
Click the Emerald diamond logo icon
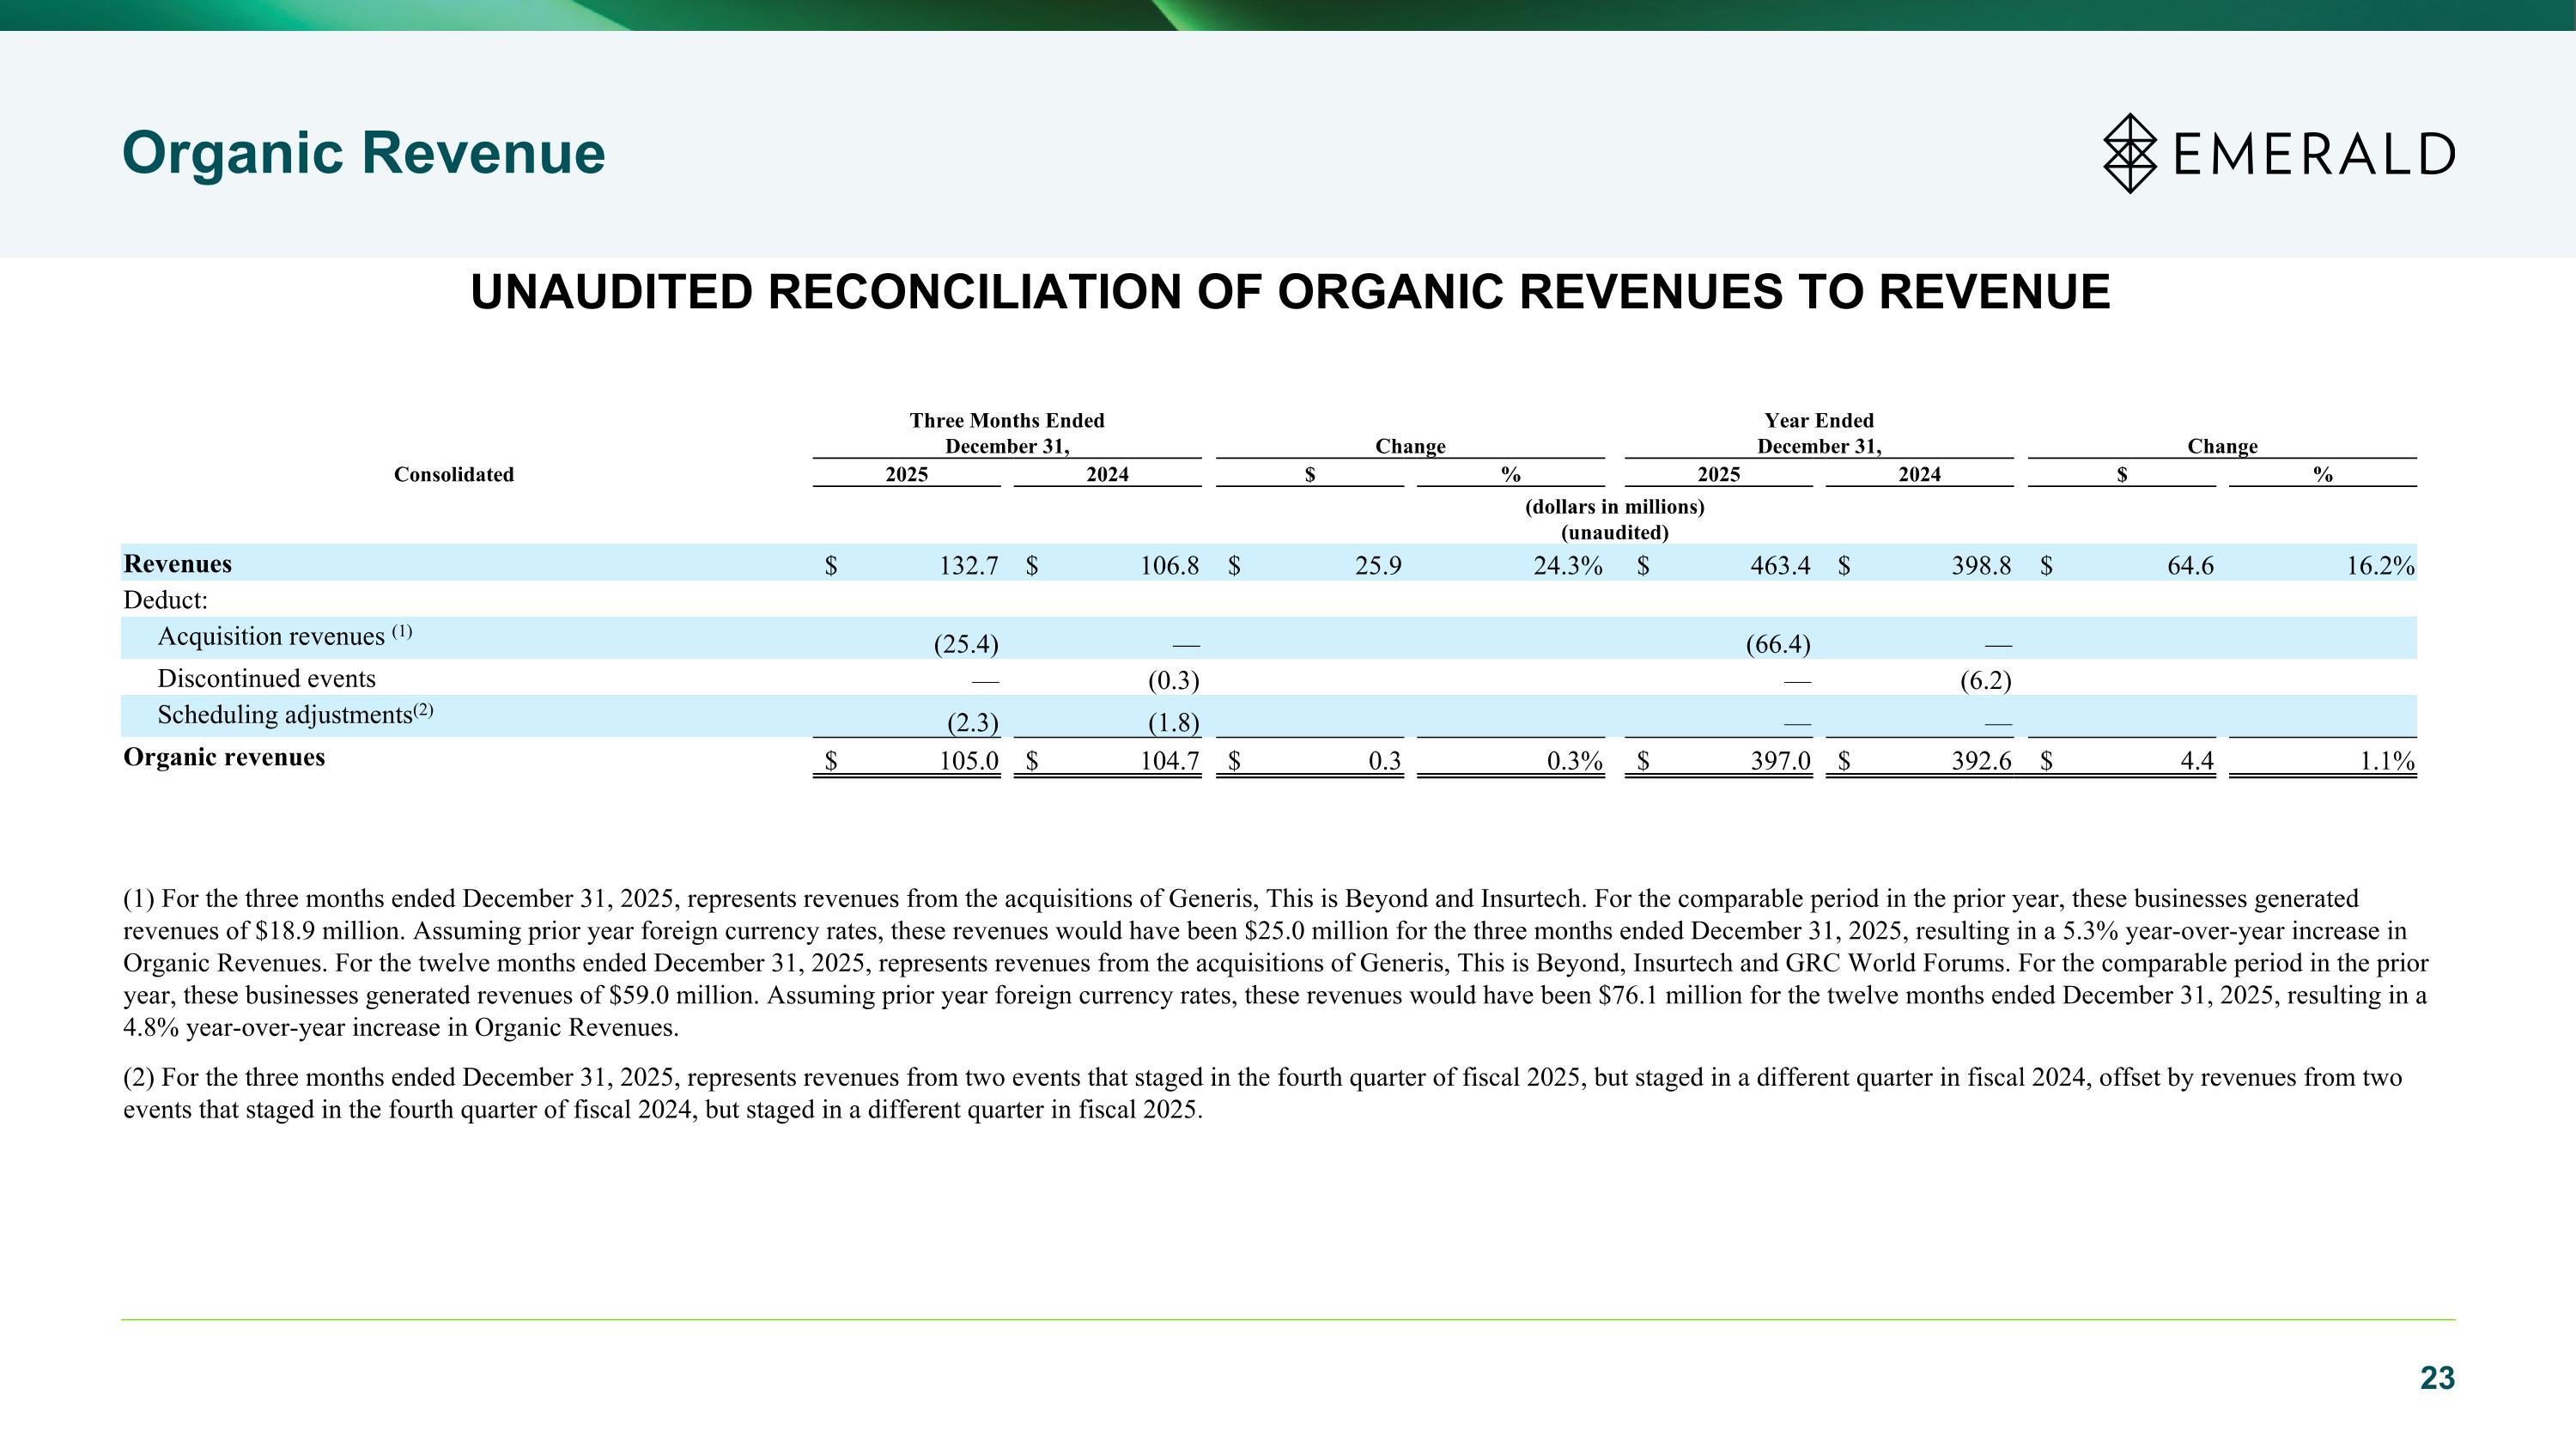2129,153
